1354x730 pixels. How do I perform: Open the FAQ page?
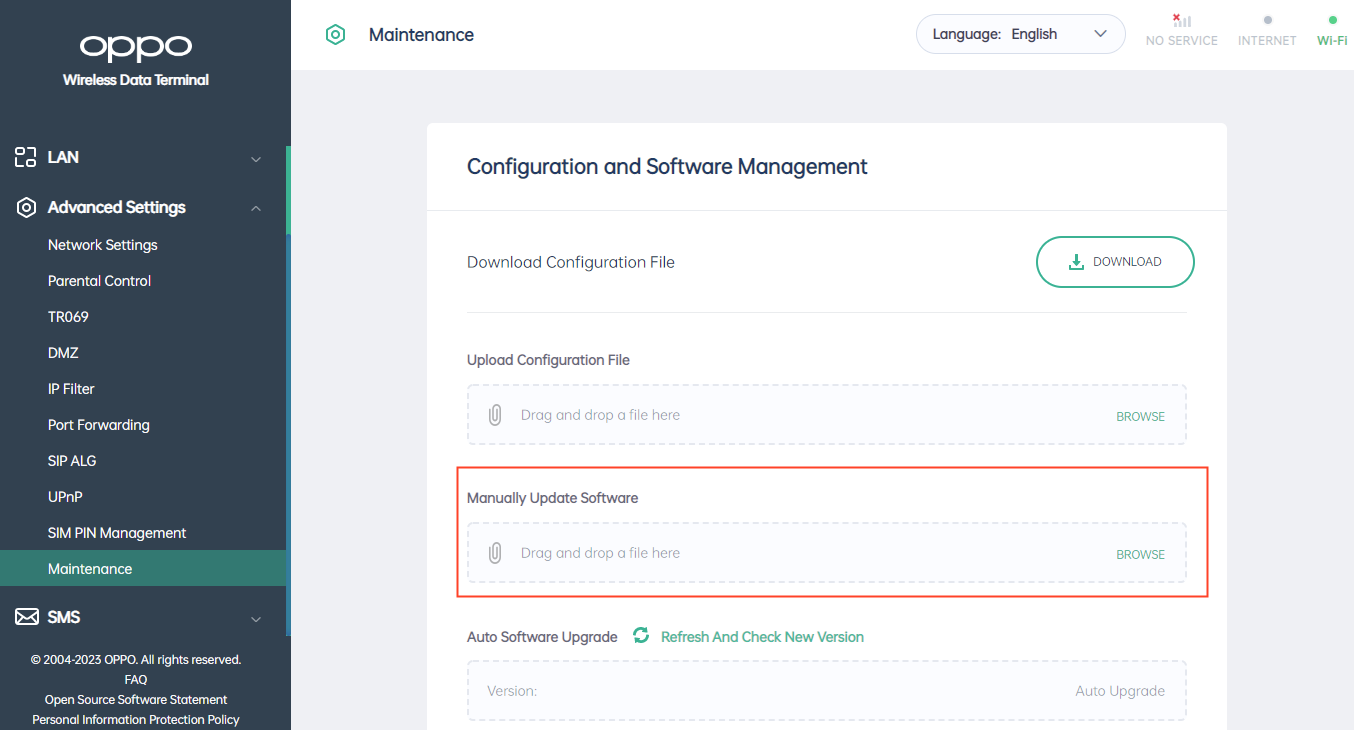pos(135,679)
